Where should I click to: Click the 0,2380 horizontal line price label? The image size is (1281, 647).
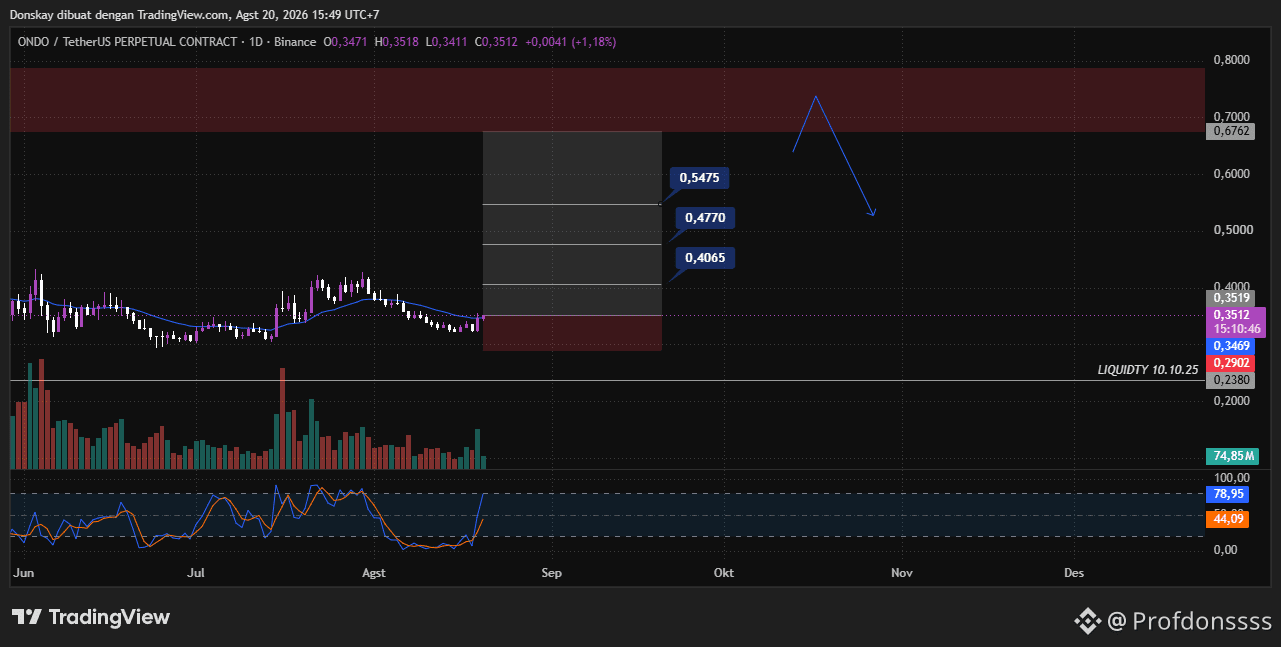pyautogui.click(x=1231, y=380)
